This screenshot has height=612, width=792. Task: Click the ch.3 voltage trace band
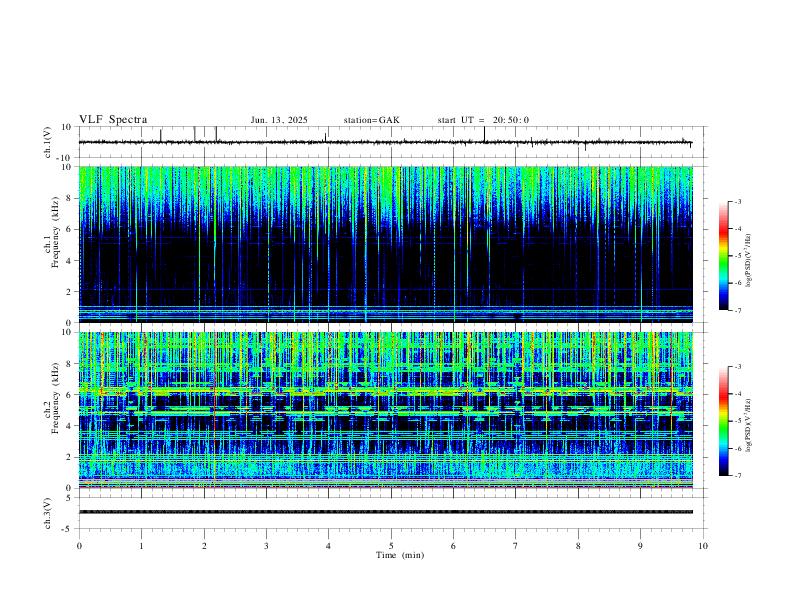click(x=386, y=512)
